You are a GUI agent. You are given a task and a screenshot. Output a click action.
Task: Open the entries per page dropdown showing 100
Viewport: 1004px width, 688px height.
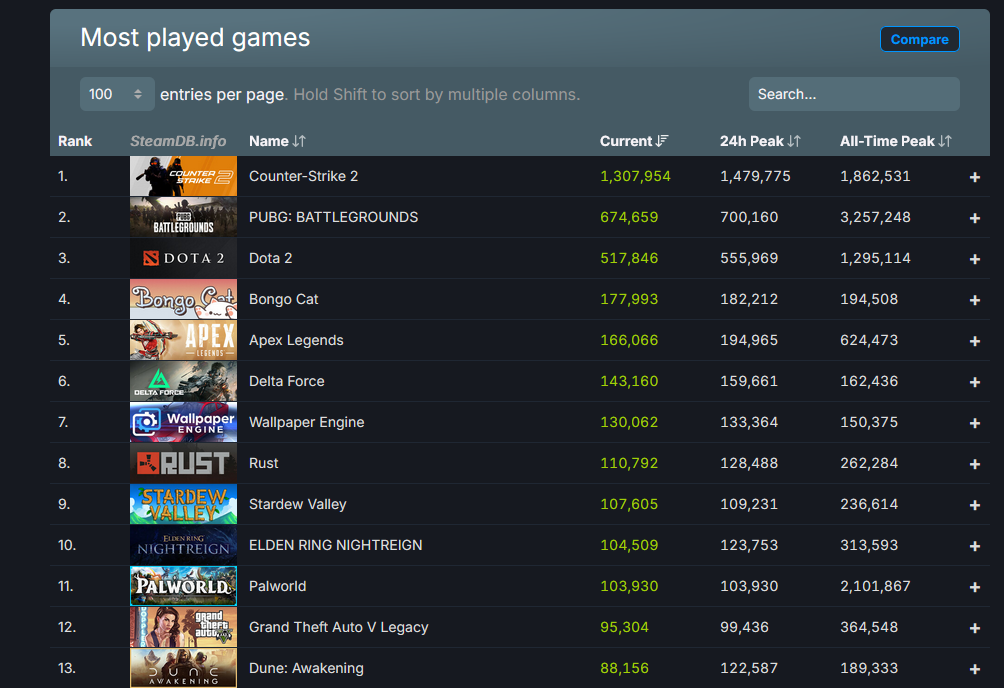117,94
